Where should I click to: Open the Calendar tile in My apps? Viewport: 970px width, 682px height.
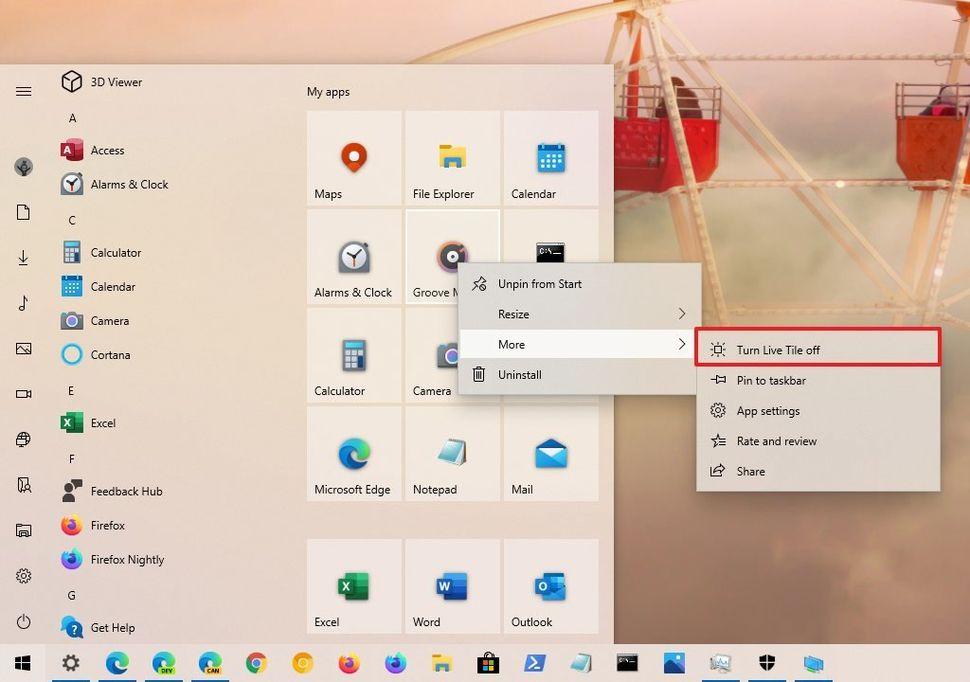click(551, 158)
